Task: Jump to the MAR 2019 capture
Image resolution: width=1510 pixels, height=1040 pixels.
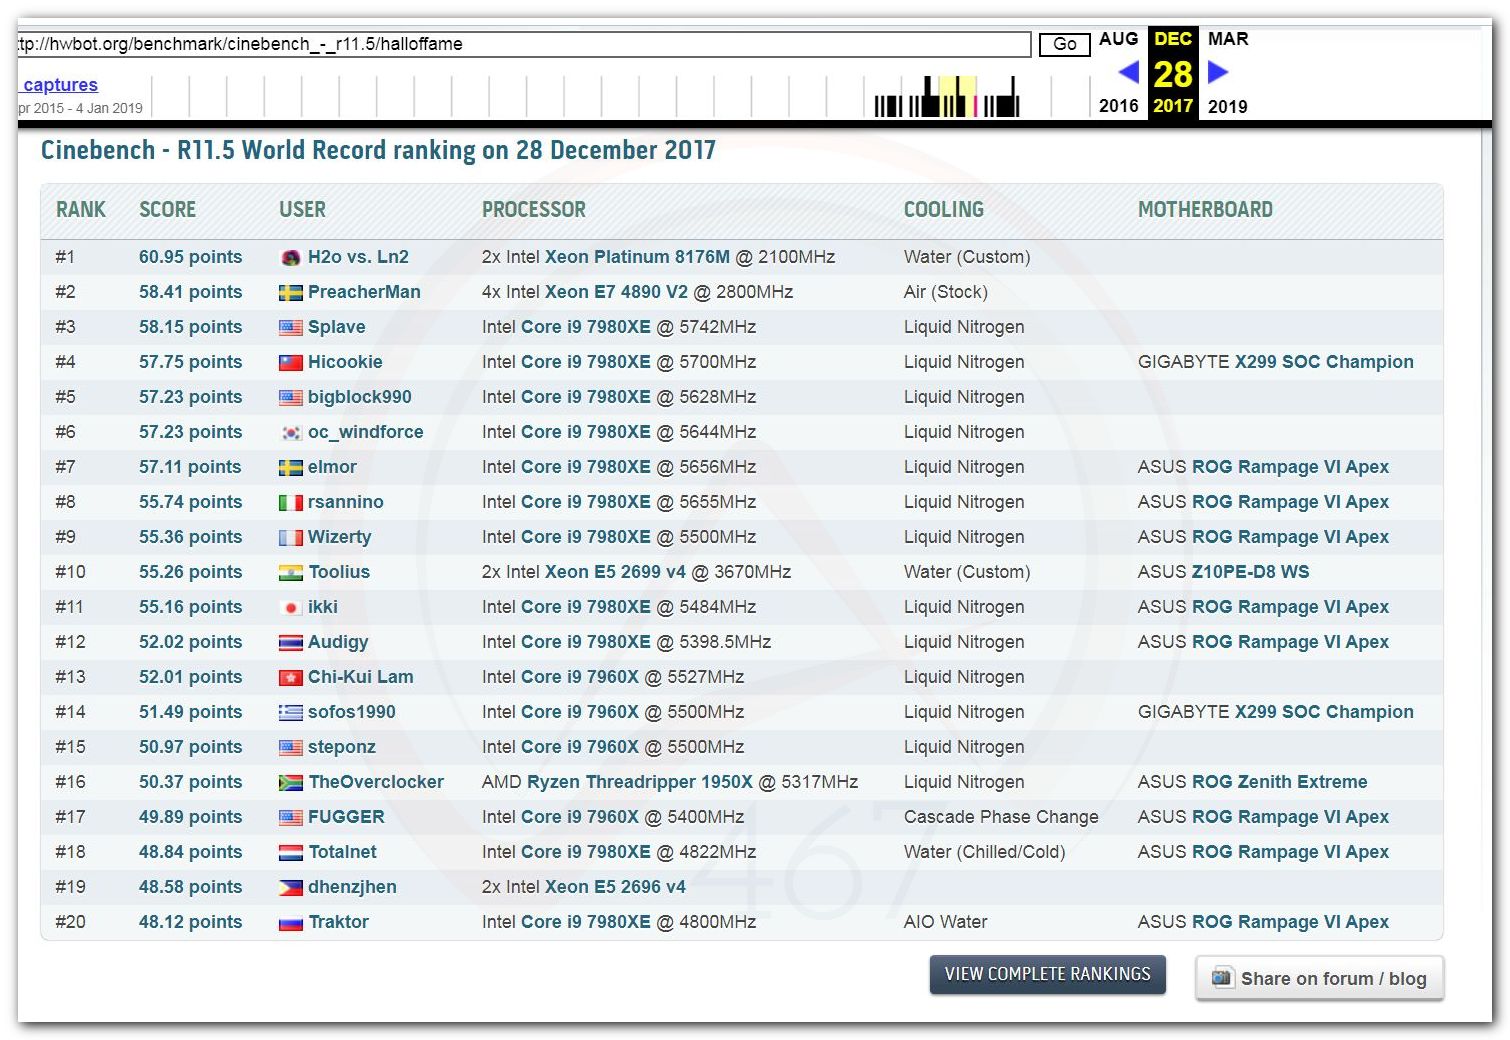Action: tap(1227, 39)
